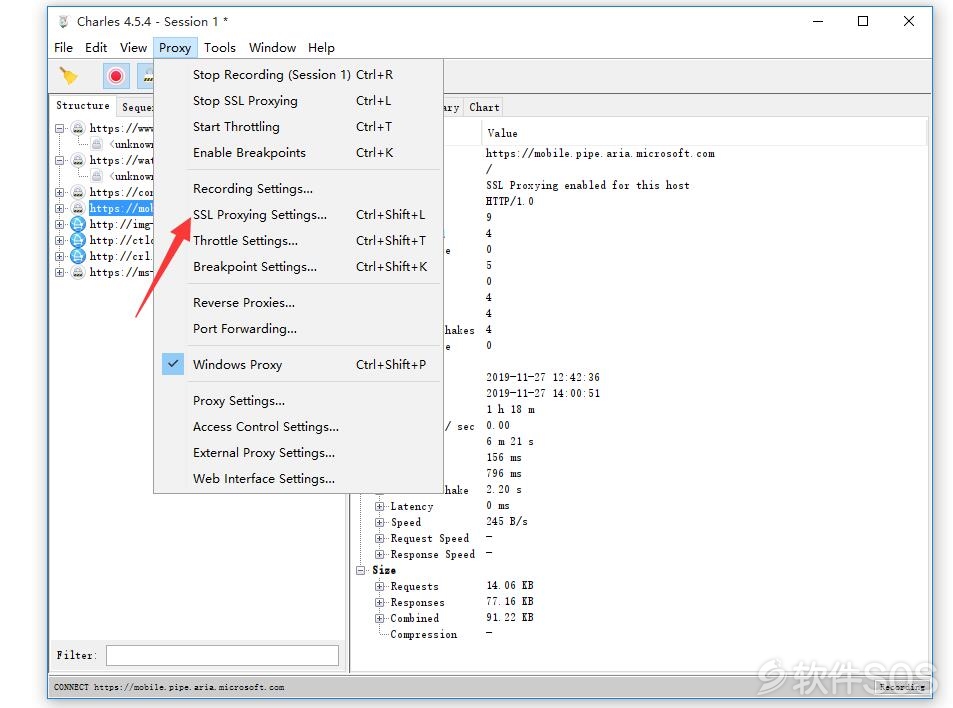Image resolution: width=953 pixels, height=708 pixels.
Task: Expand the http://img tree node
Action: [60, 224]
